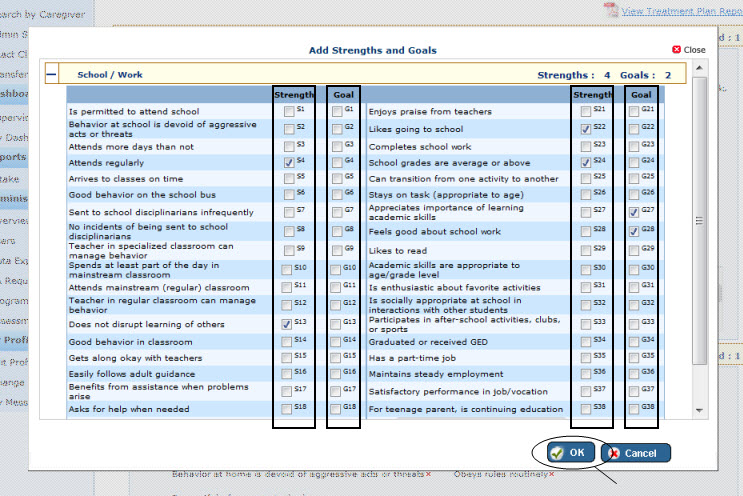Viewport: 743px width, 496px height.
Task: Check S16 Easily follows adult guidance
Action: click(286, 374)
